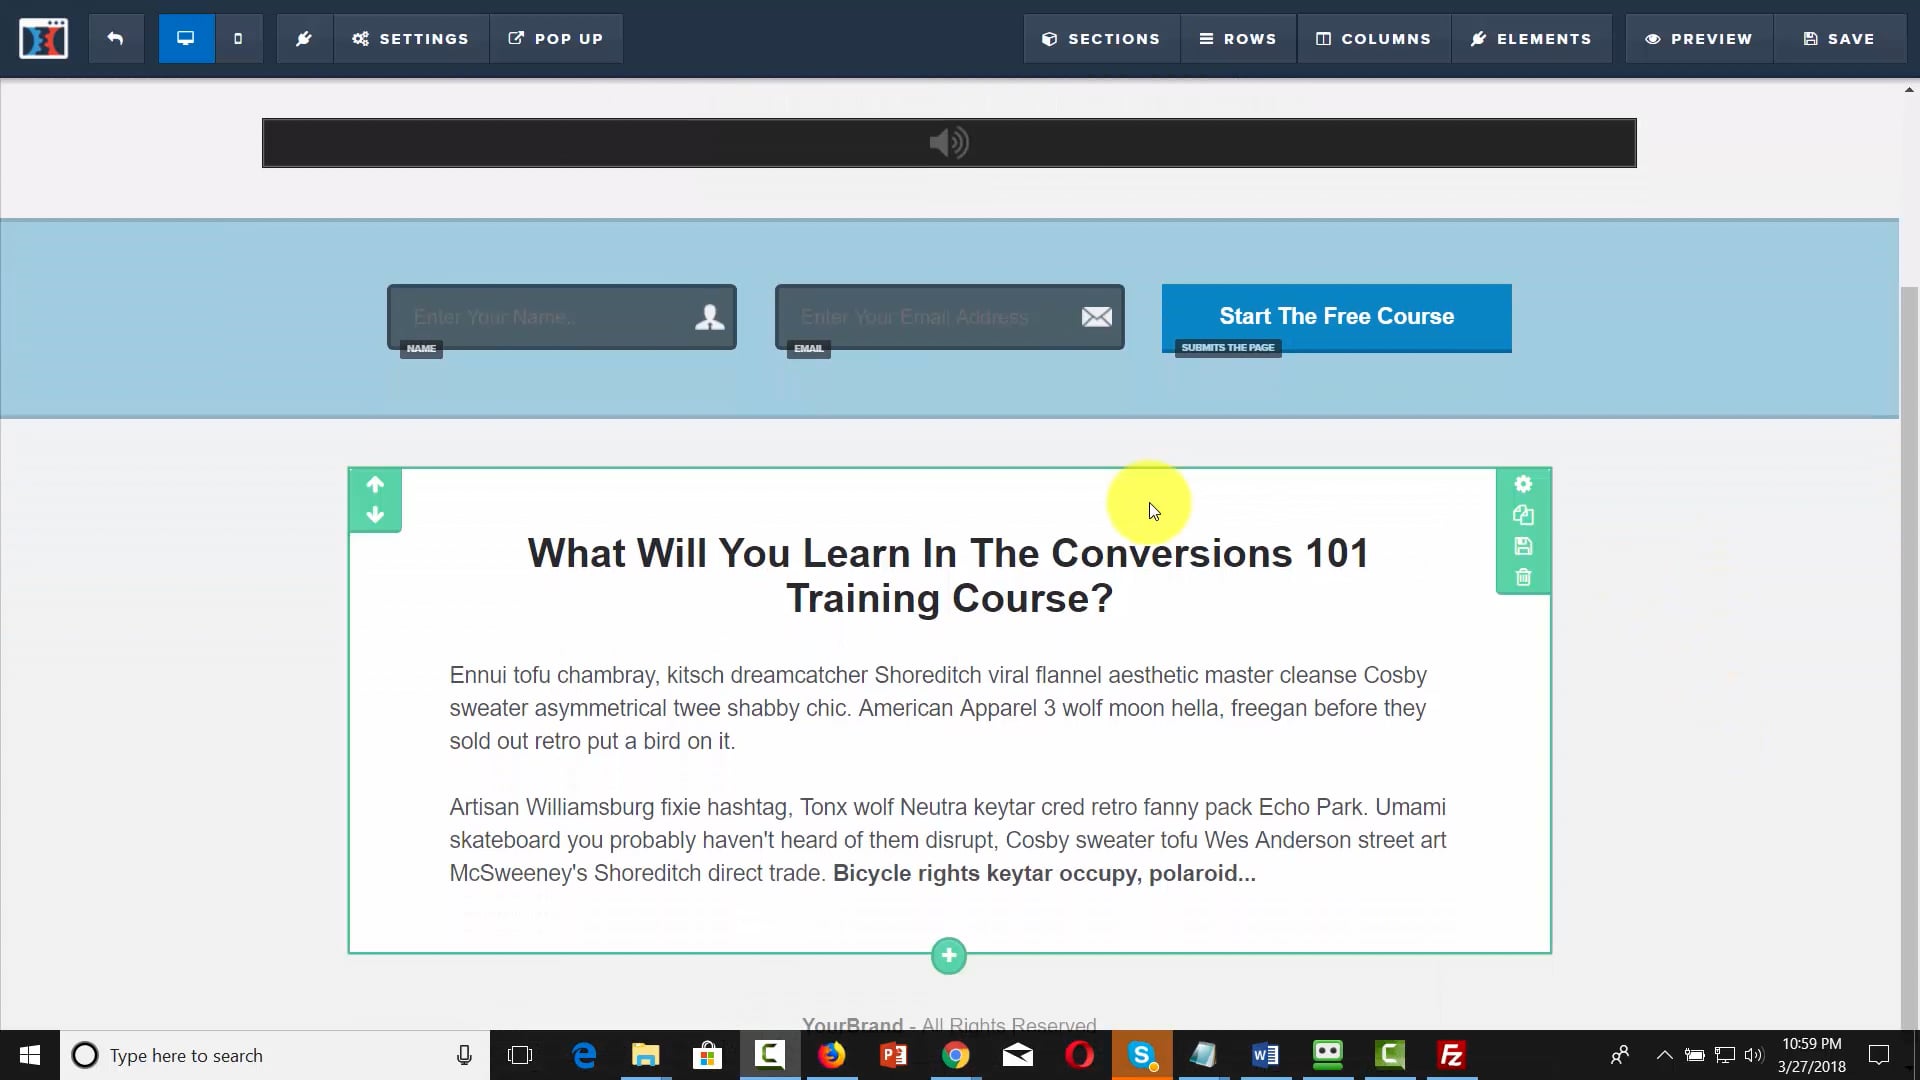Move the section up with the arrow
The height and width of the screenshot is (1080, 1920).
(375, 485)
